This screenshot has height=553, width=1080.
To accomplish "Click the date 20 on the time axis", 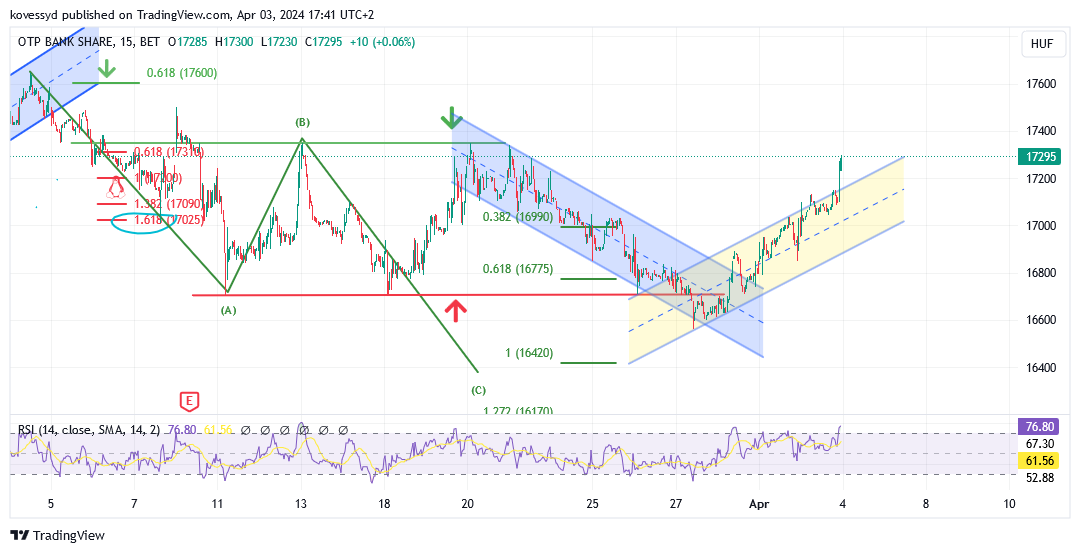I will pyautogui.click(x=468, y=504).
